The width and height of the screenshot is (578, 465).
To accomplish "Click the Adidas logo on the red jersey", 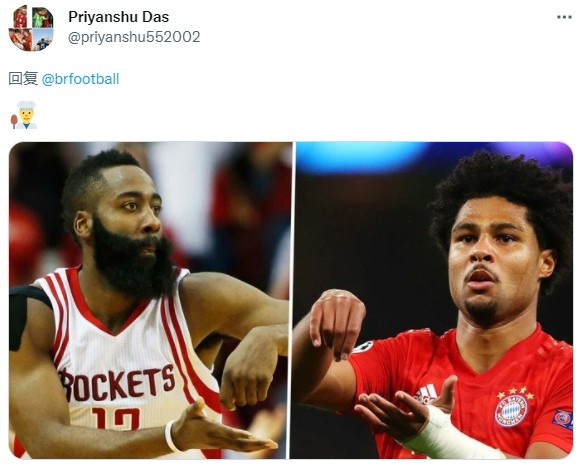I will (426, 394).
